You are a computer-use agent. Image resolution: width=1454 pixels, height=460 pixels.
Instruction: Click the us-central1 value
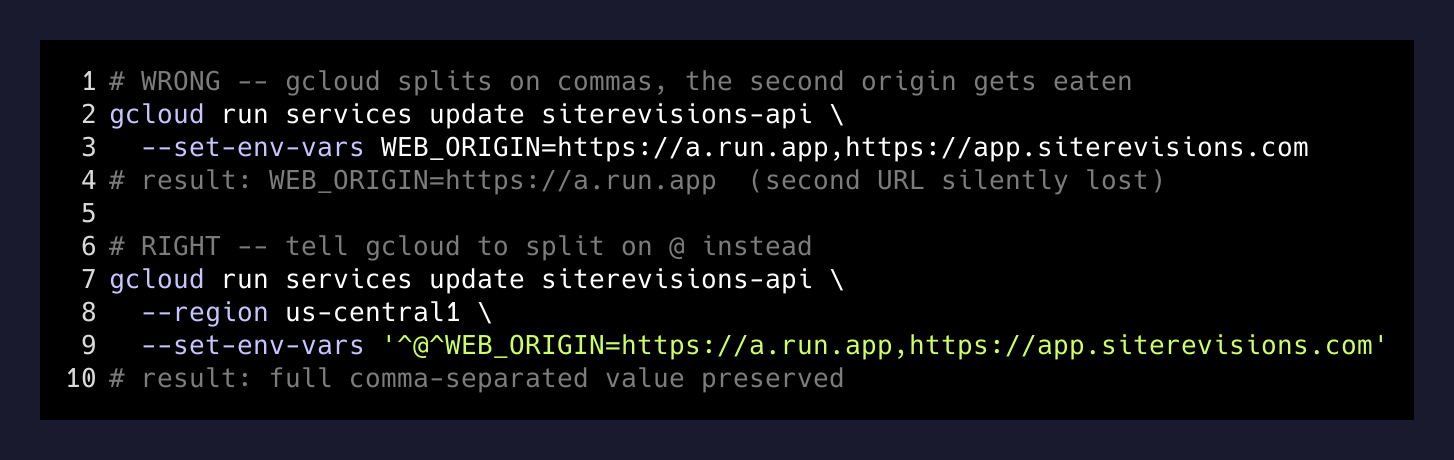(x=373, y=313)
